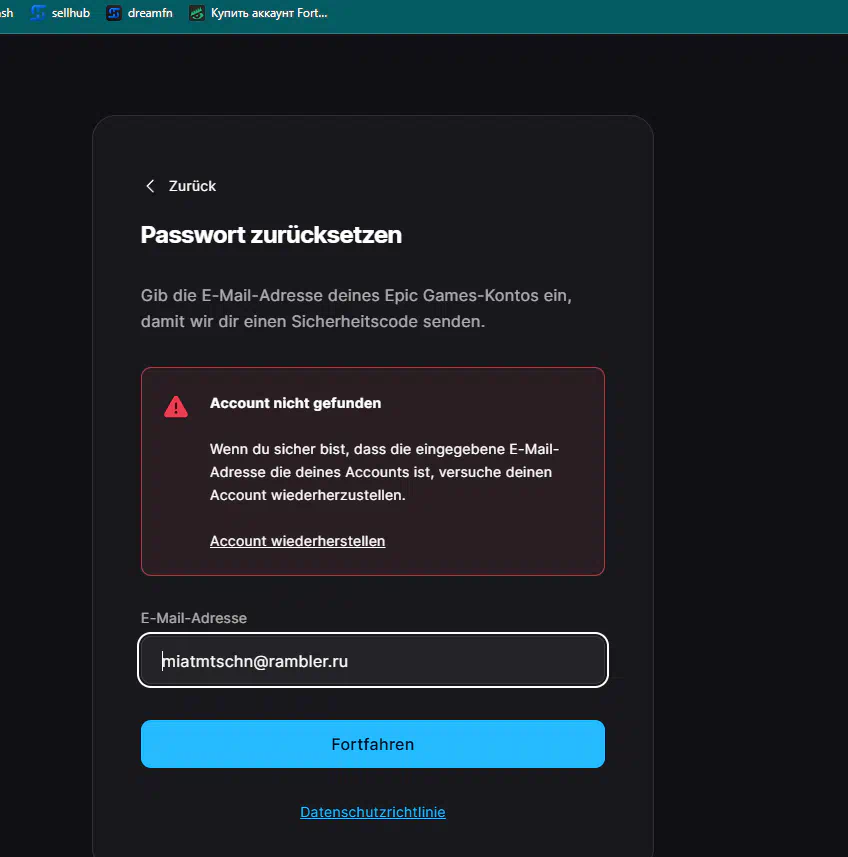Image resolution: width=848 pixels, height=857 pixels.
Task: Open the Купить аккаунт Fort... bookmark text
Action: tap(269, 13)
